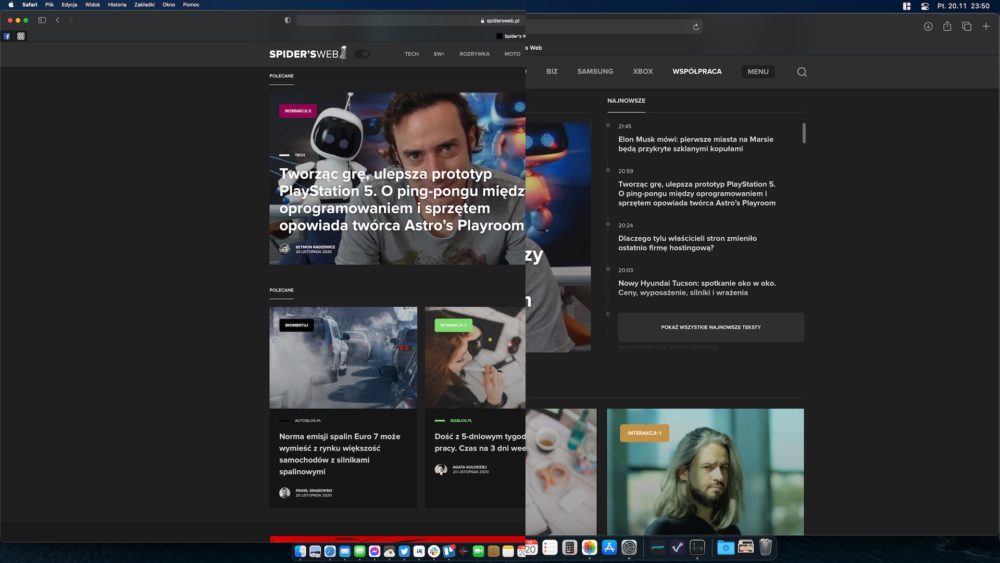Open Historia menu

(117, 4)
